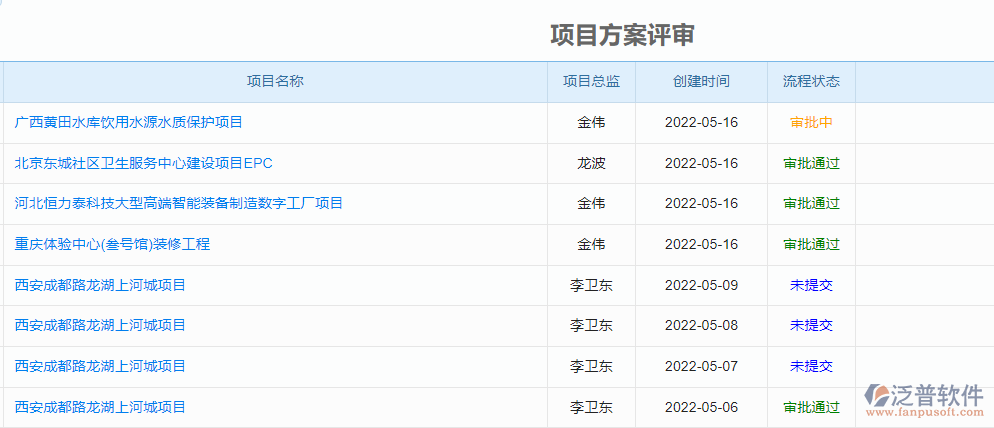Select the 审批中 status cell

click(x=811, y=122)
